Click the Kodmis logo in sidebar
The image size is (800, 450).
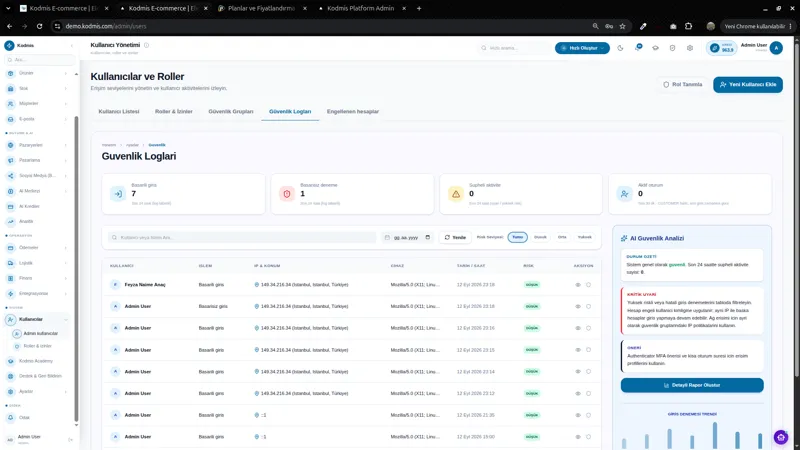point(9,45)
